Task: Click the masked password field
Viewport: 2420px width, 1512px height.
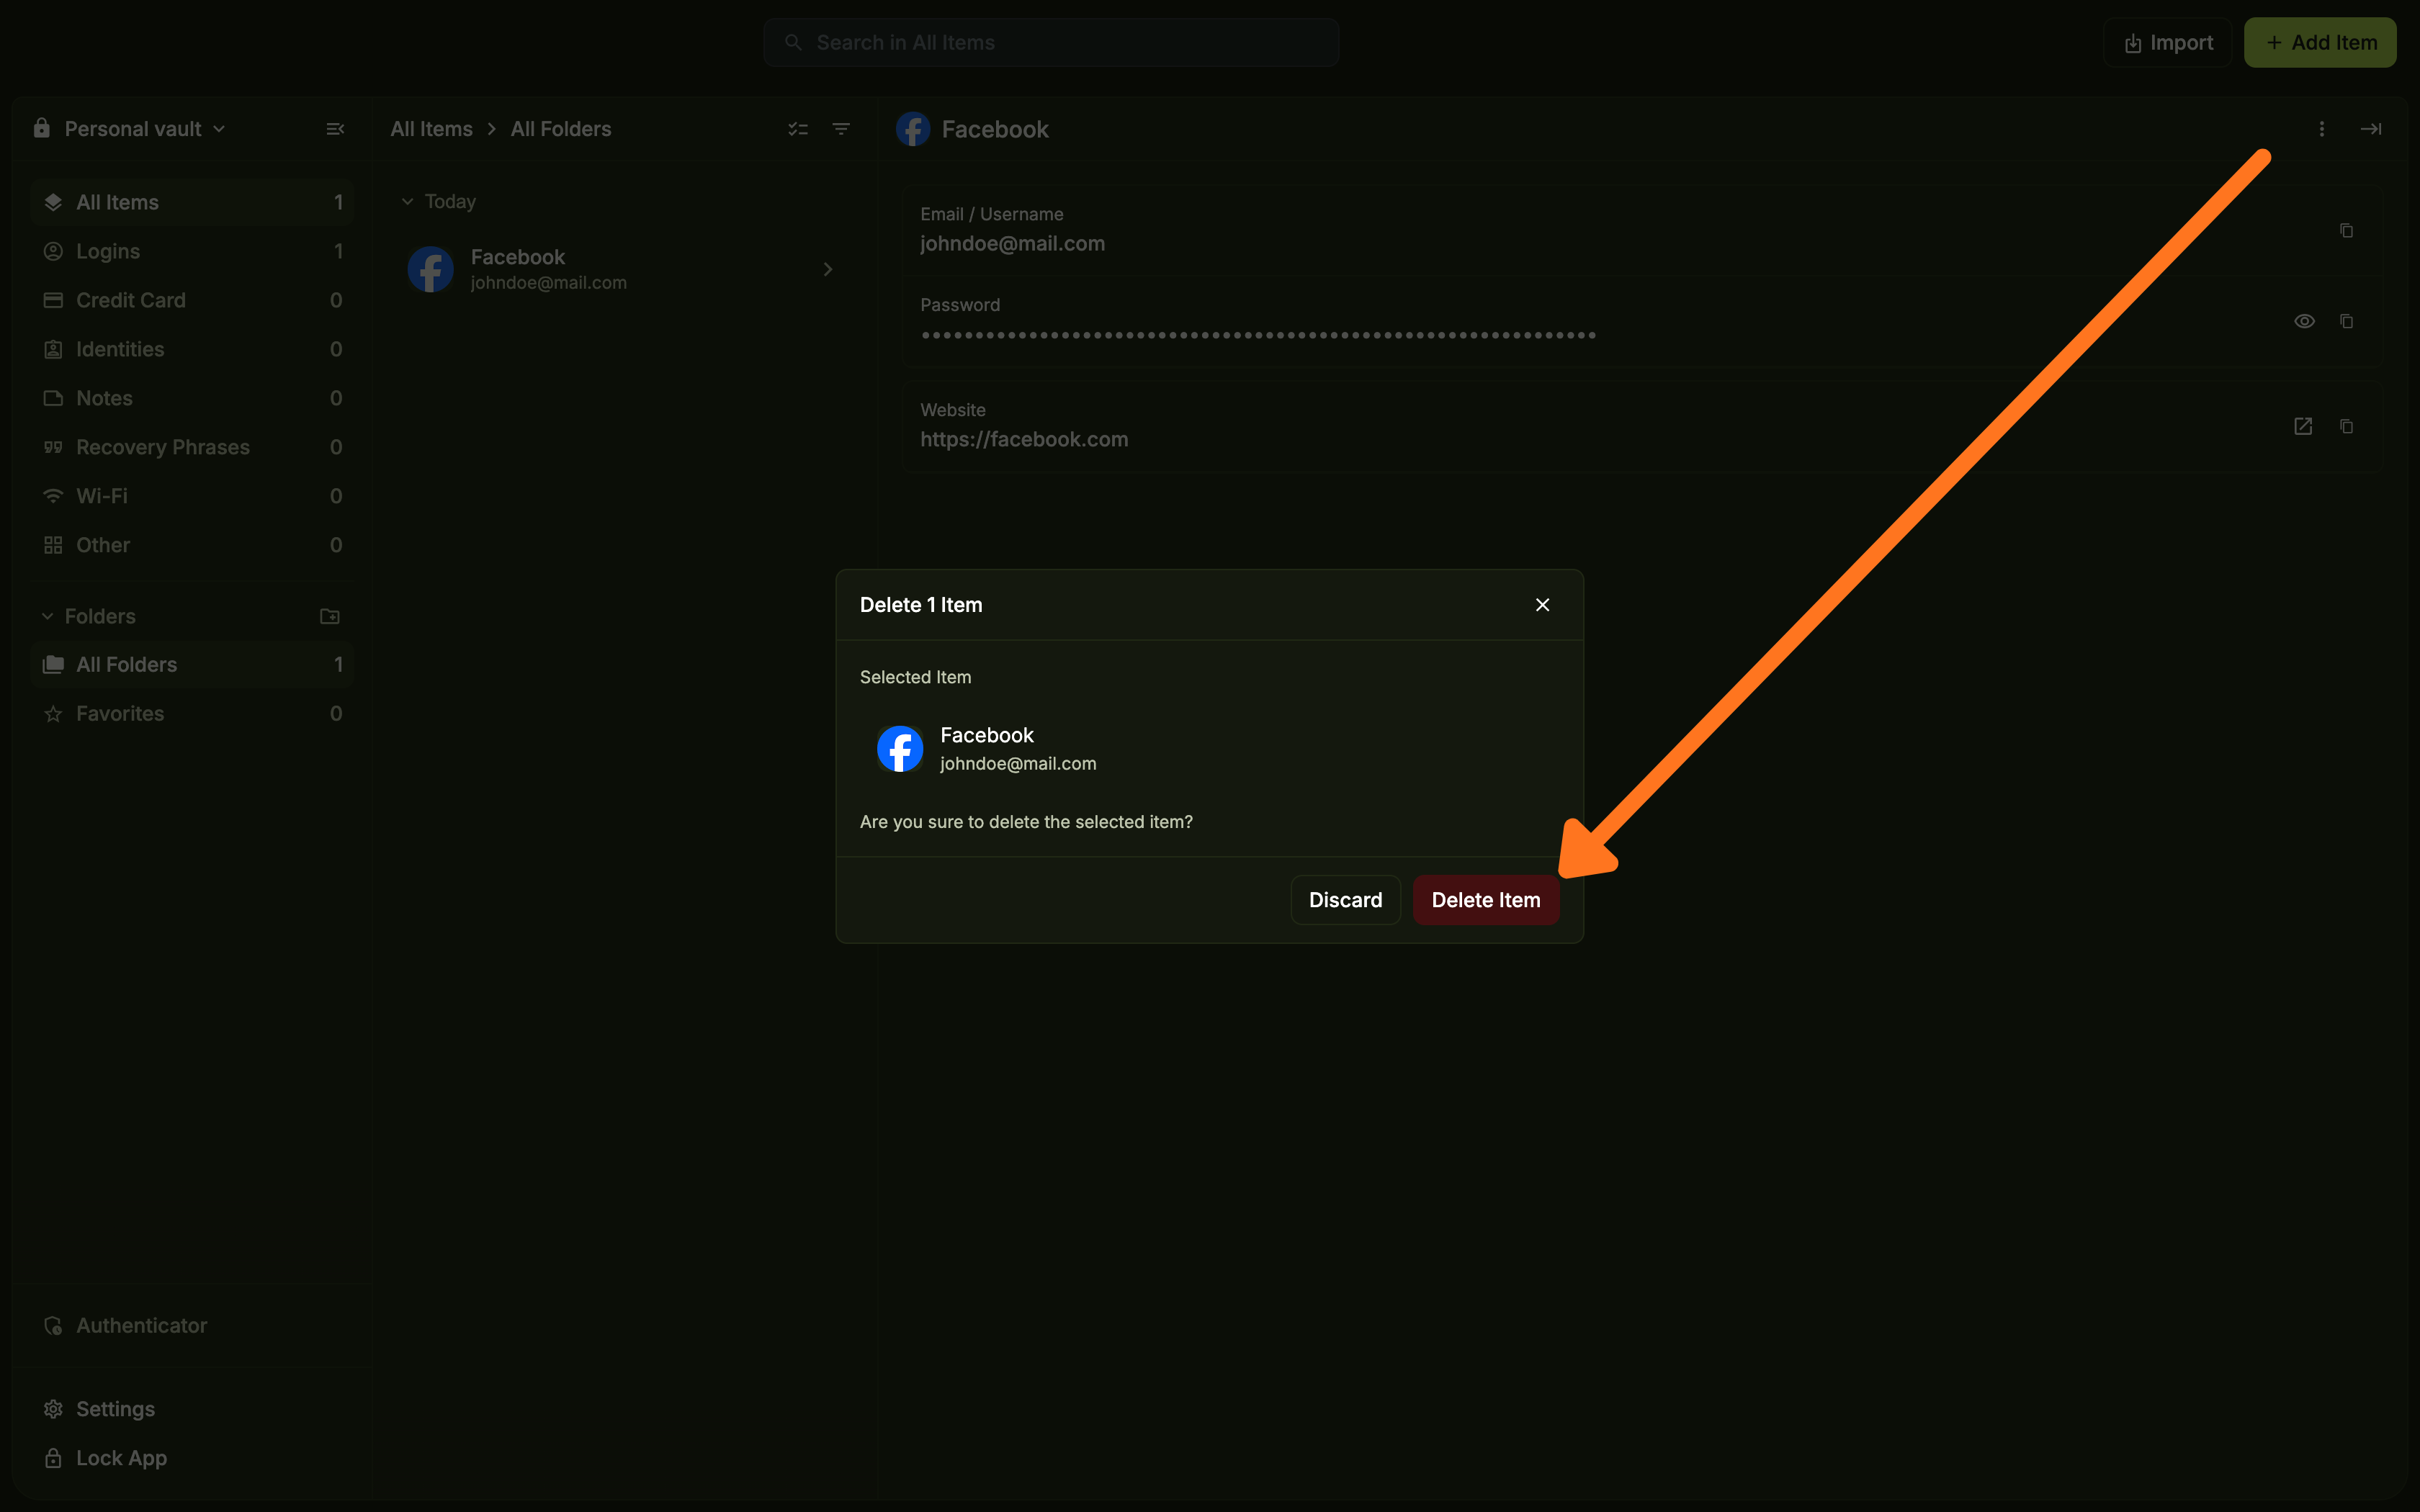Action: pyautogui.click(x=1642, y=321)
